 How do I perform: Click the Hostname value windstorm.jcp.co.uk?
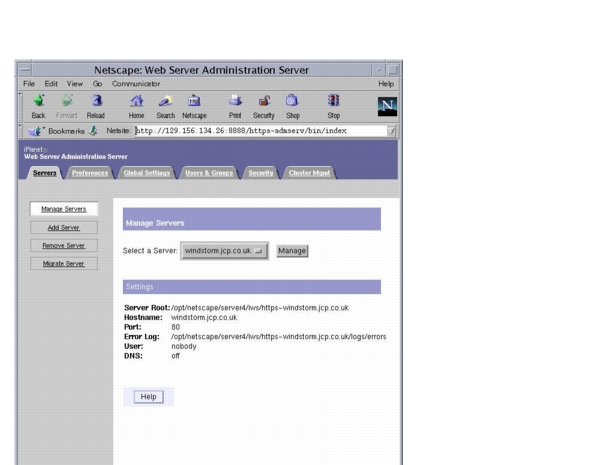(x=204, y=318)
